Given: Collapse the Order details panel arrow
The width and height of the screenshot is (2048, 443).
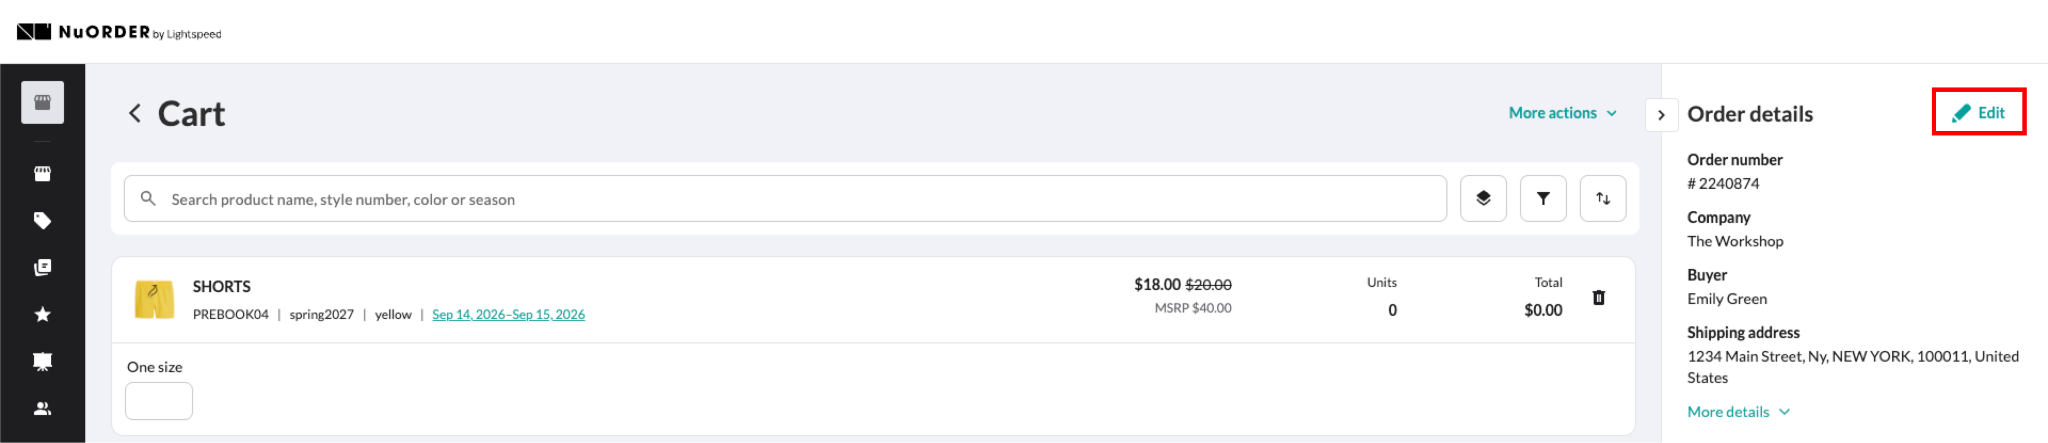Looking at the screenshot, I should [x=1661, y=115].
